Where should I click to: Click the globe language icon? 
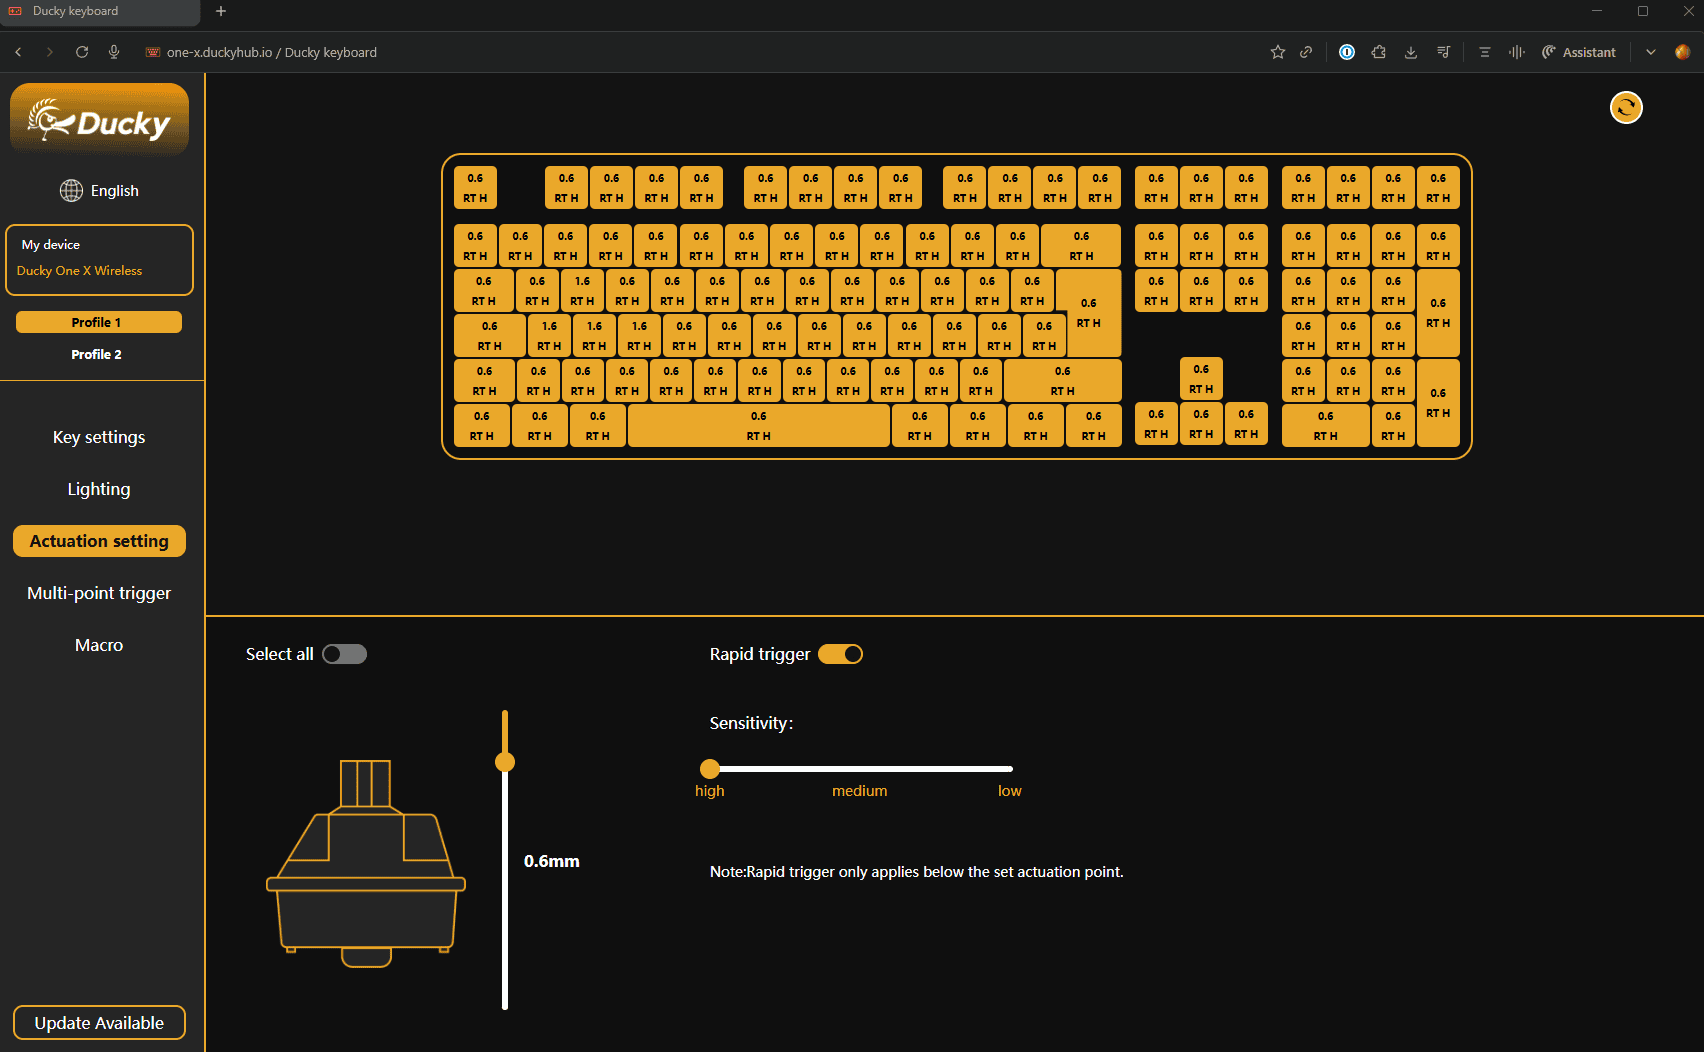tap(71, 191)
